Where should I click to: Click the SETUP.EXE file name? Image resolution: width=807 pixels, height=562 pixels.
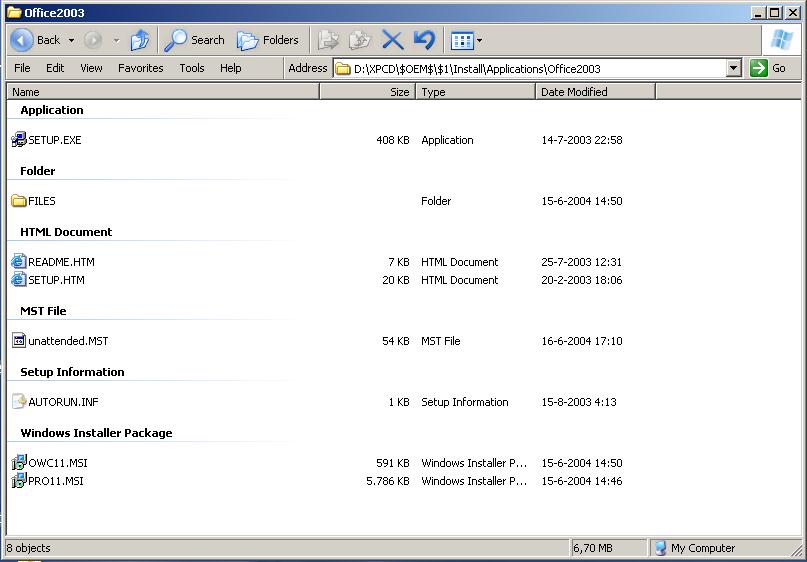click(x=55, y=140)
